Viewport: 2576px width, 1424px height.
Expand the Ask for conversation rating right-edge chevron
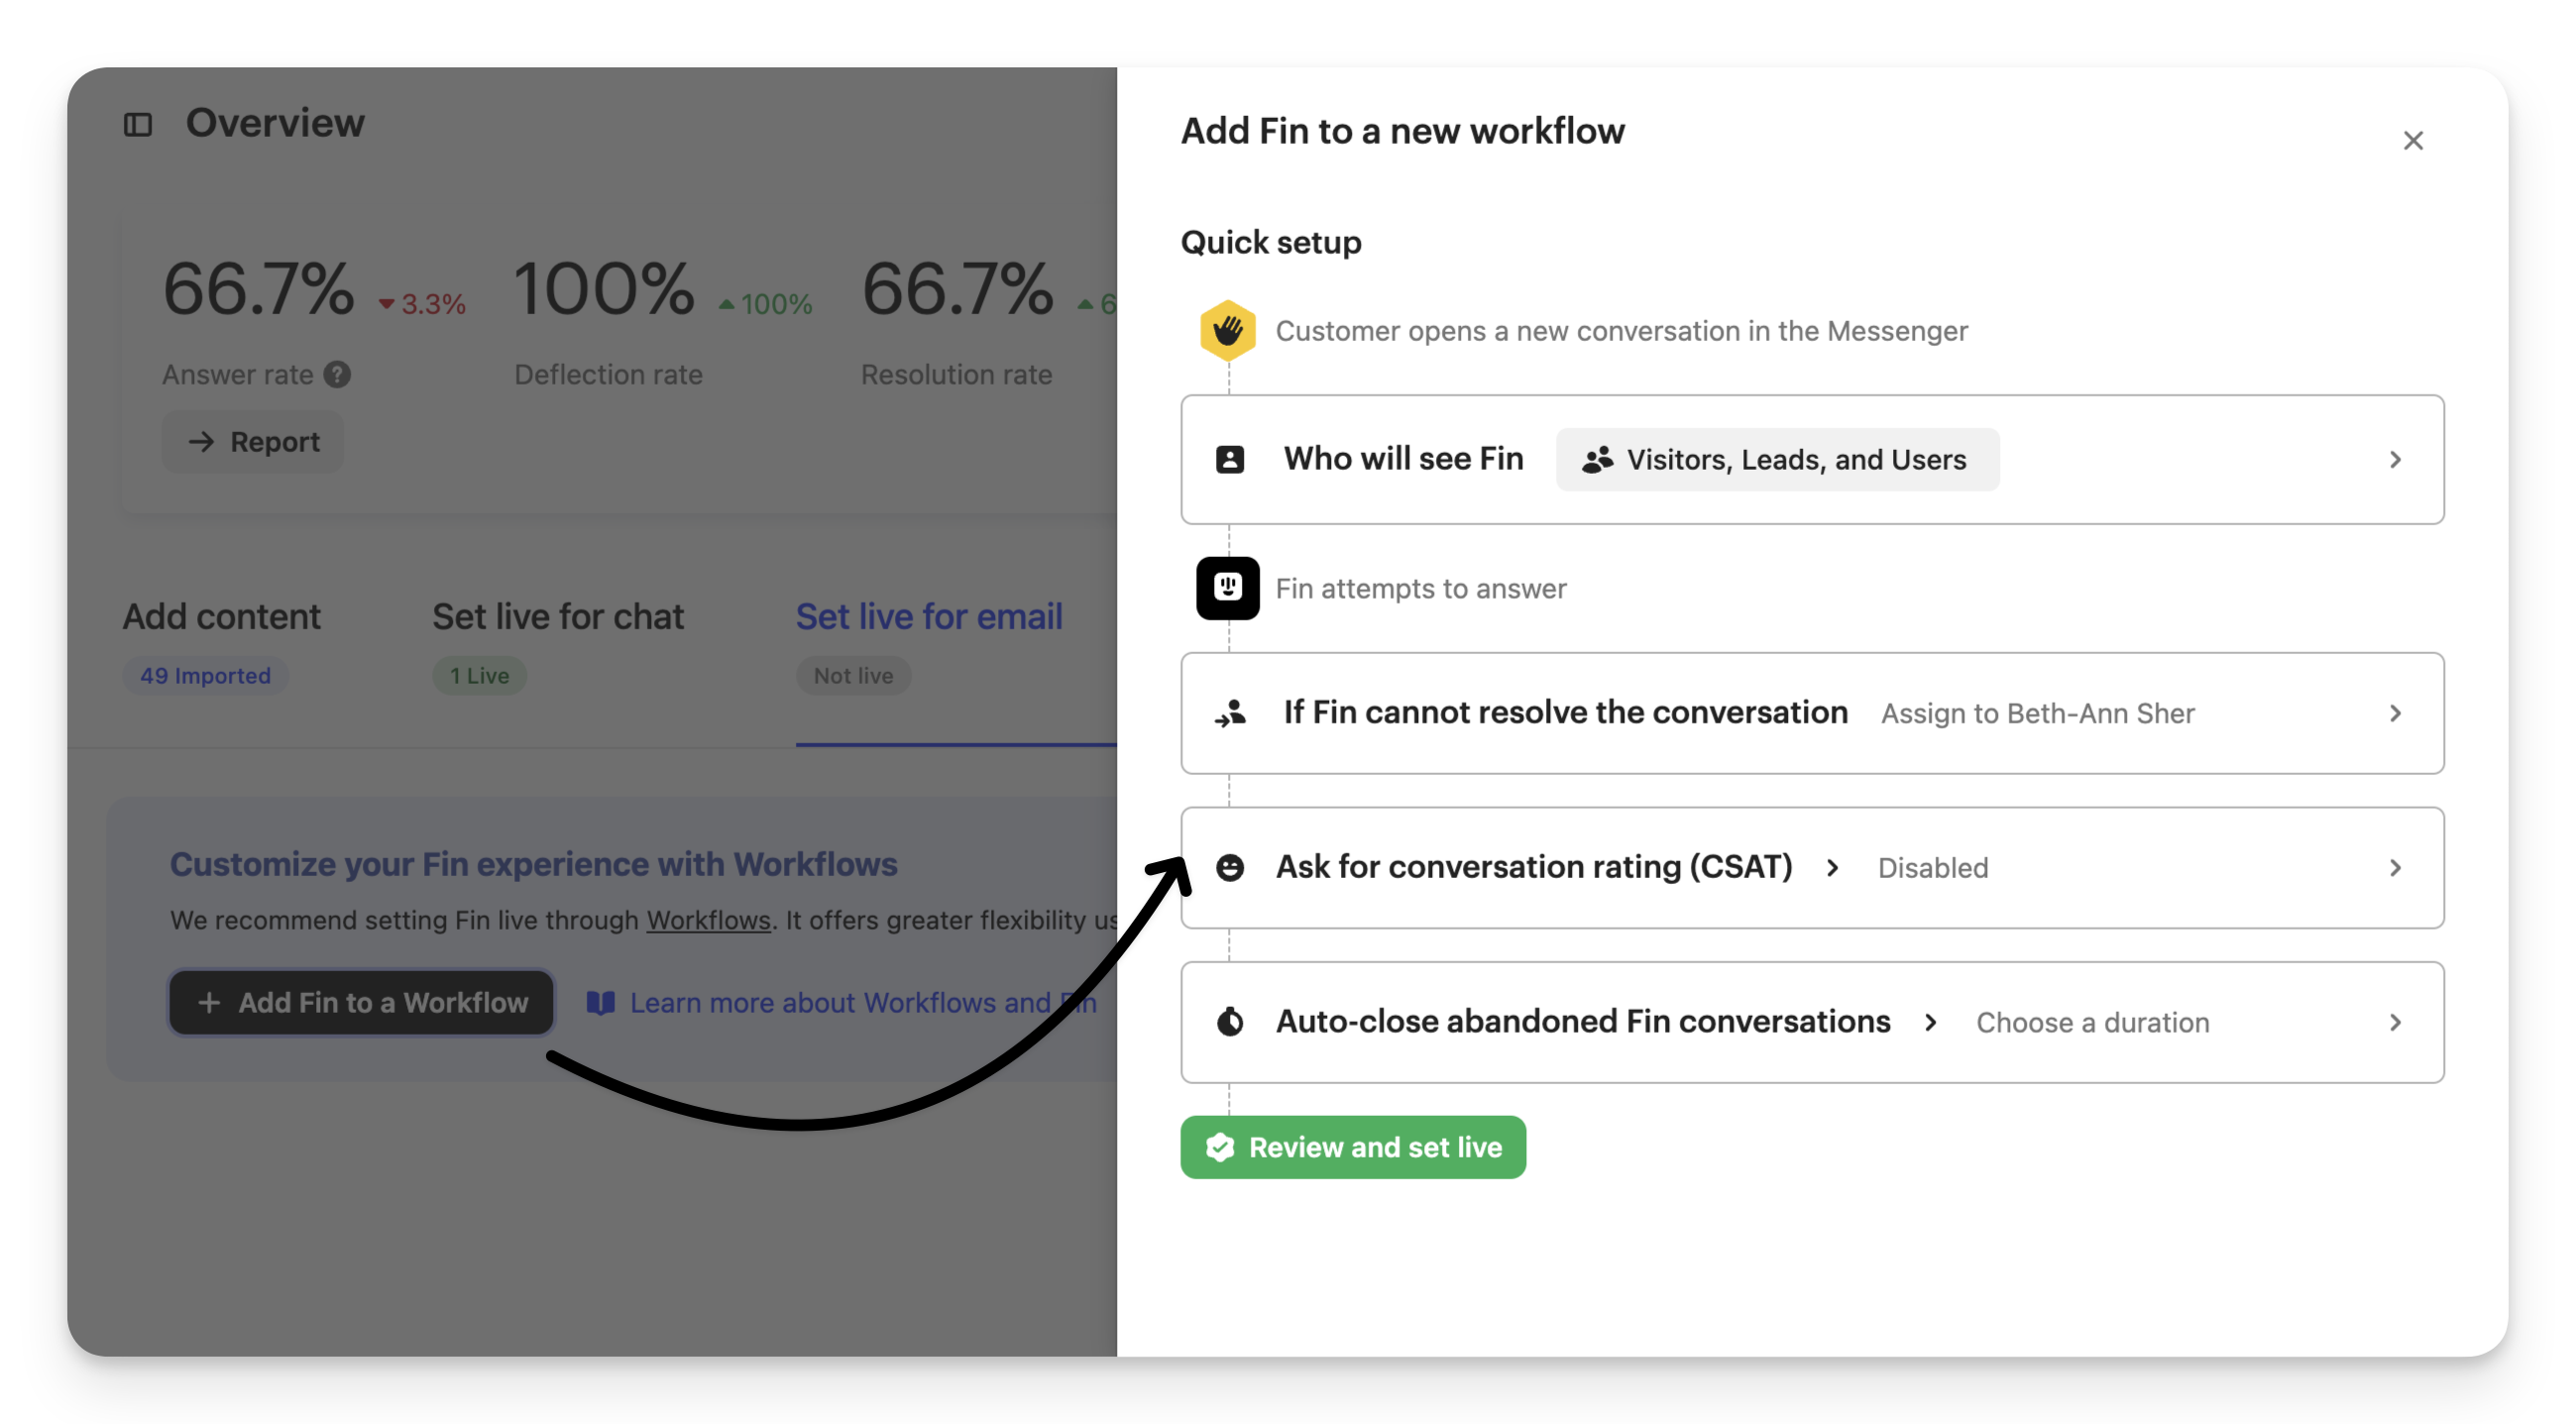click(x=2394, y=867)
